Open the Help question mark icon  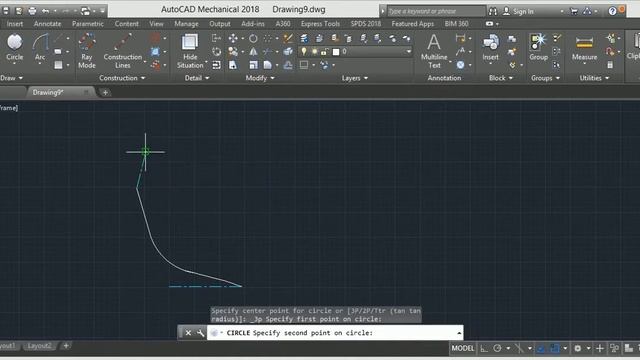[612, 11]
